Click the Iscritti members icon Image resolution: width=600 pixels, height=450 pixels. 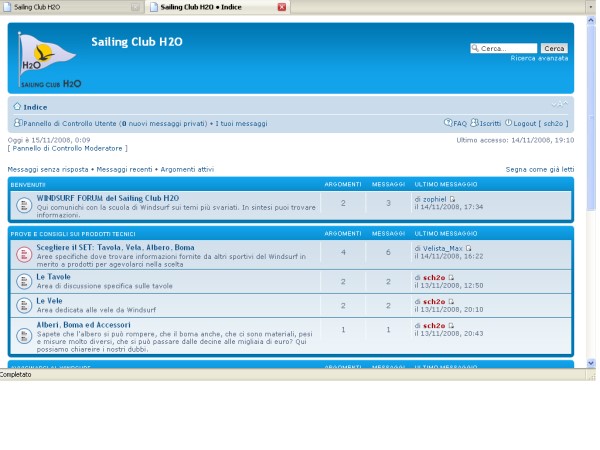click(474, 123)
